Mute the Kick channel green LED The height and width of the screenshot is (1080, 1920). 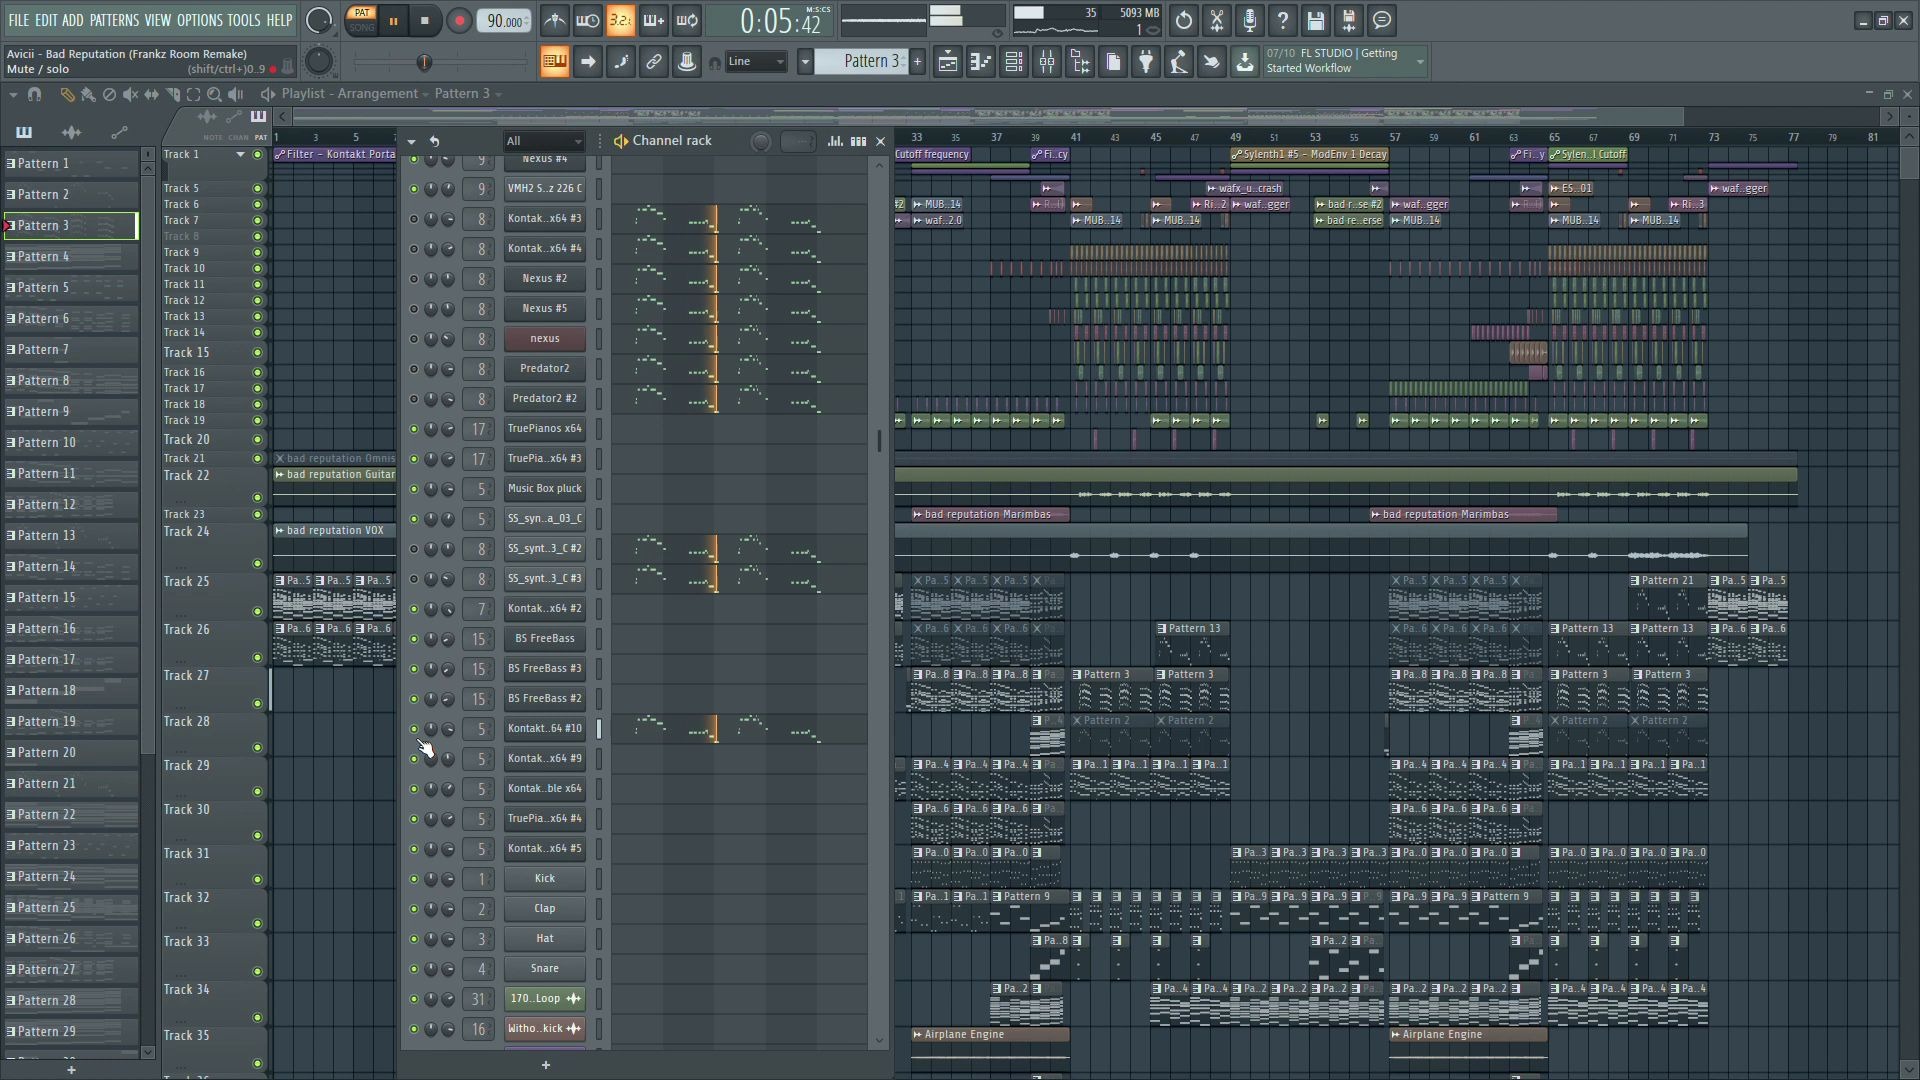(x=414, y=879)
